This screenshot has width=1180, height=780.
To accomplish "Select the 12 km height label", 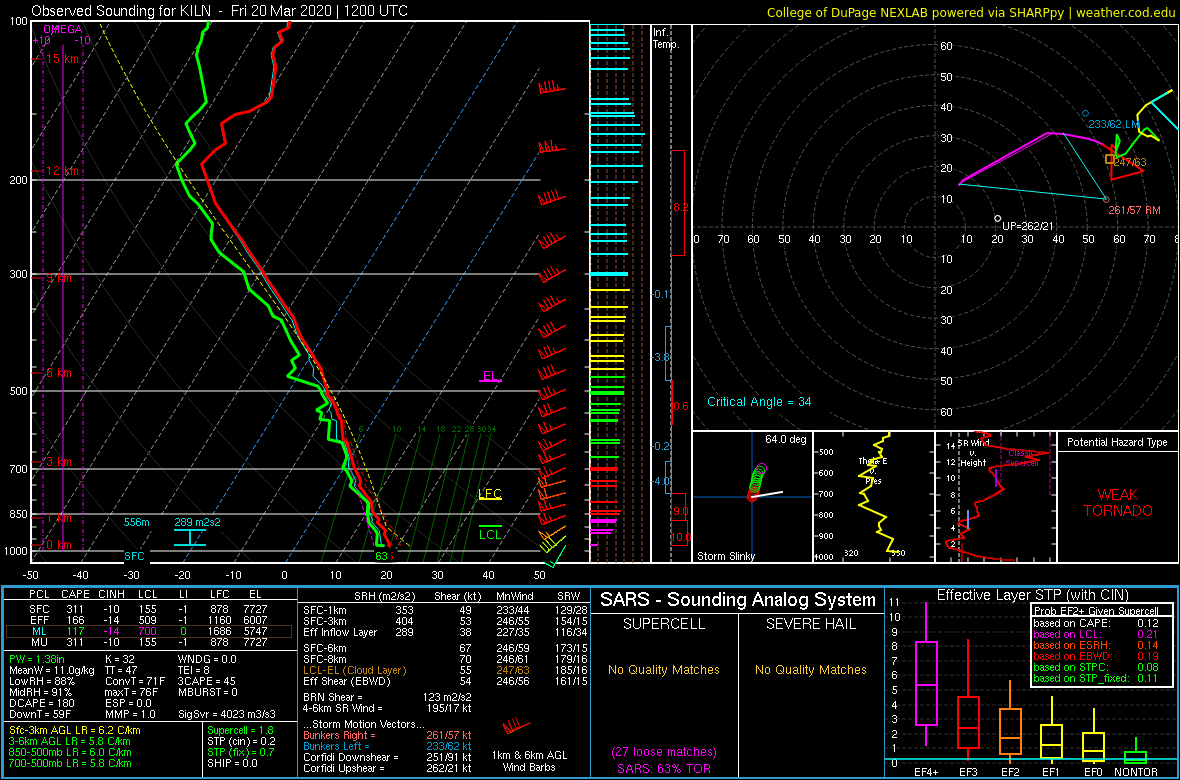I will point(62,171).
